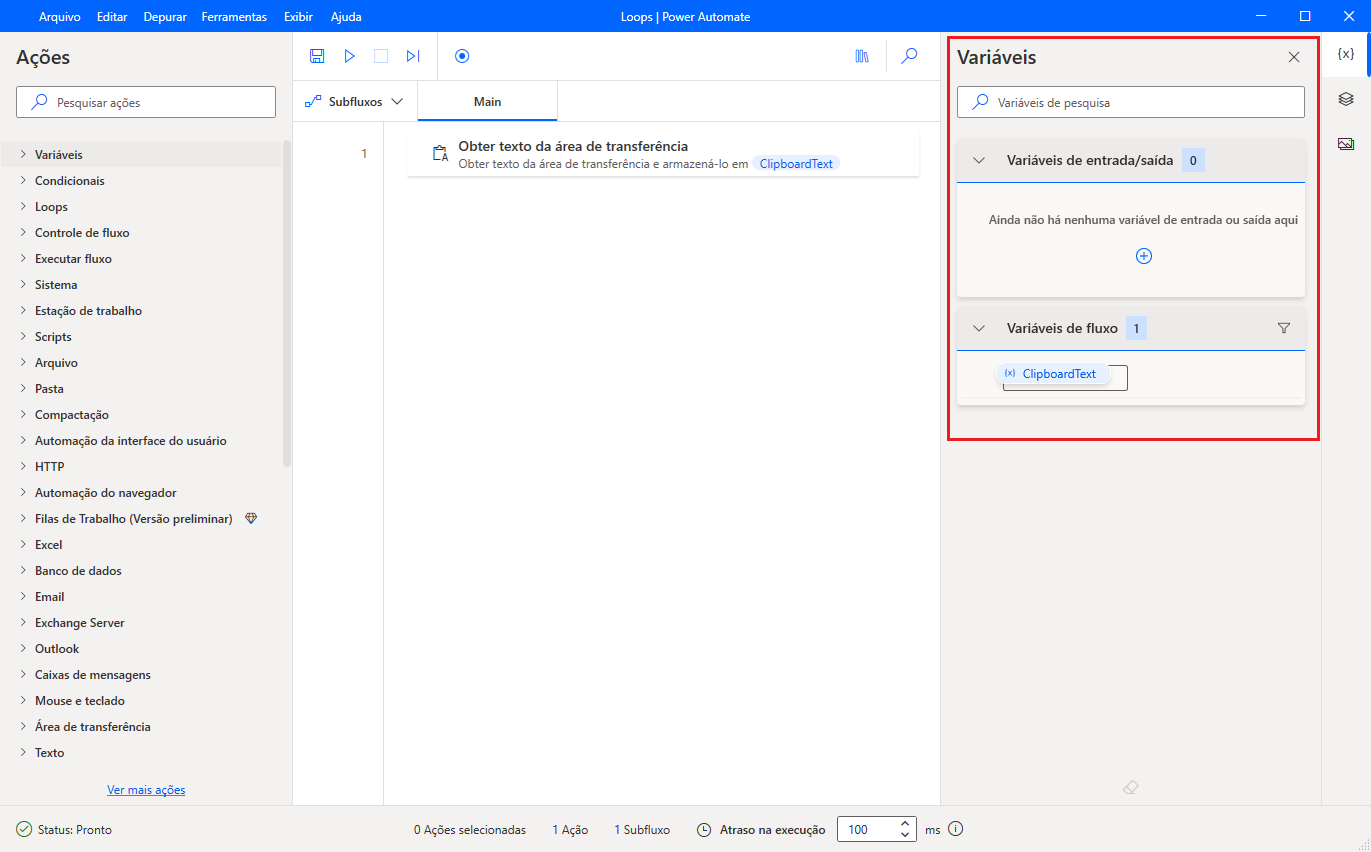
Task: Expand Área de transferência group
Action: tap(23, 727)
